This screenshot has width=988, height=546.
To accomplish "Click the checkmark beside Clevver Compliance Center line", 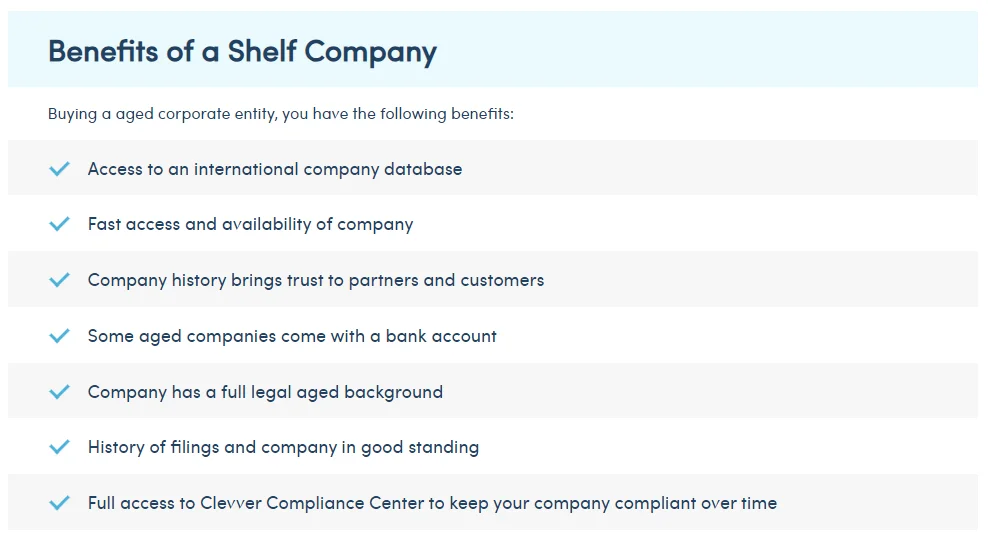I will click(x=59, y=503).
